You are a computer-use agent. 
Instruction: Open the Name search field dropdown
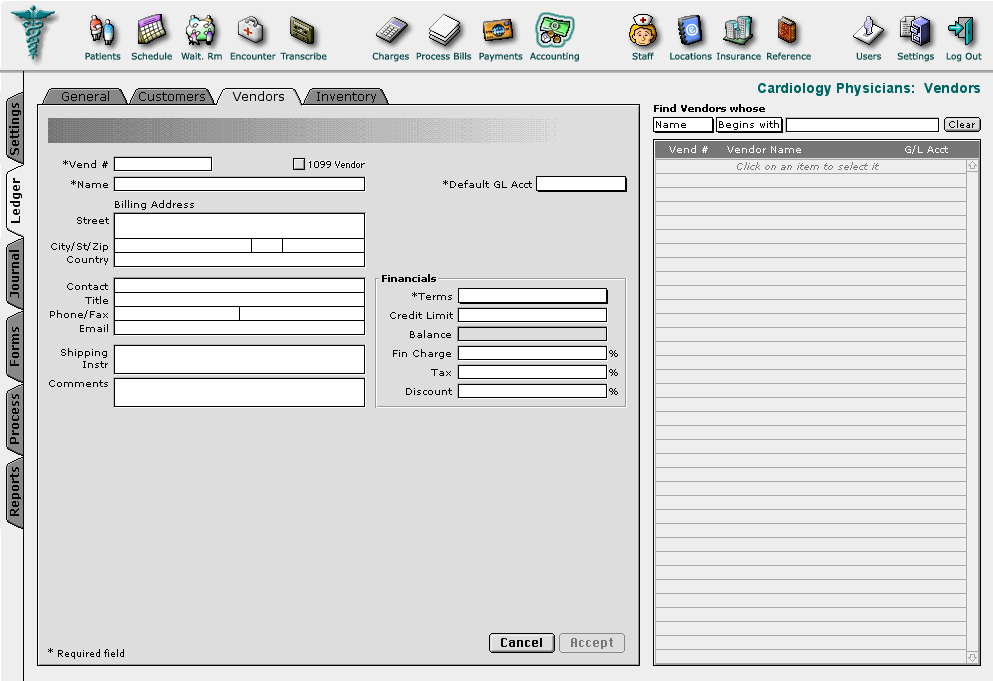click(683, 125)
